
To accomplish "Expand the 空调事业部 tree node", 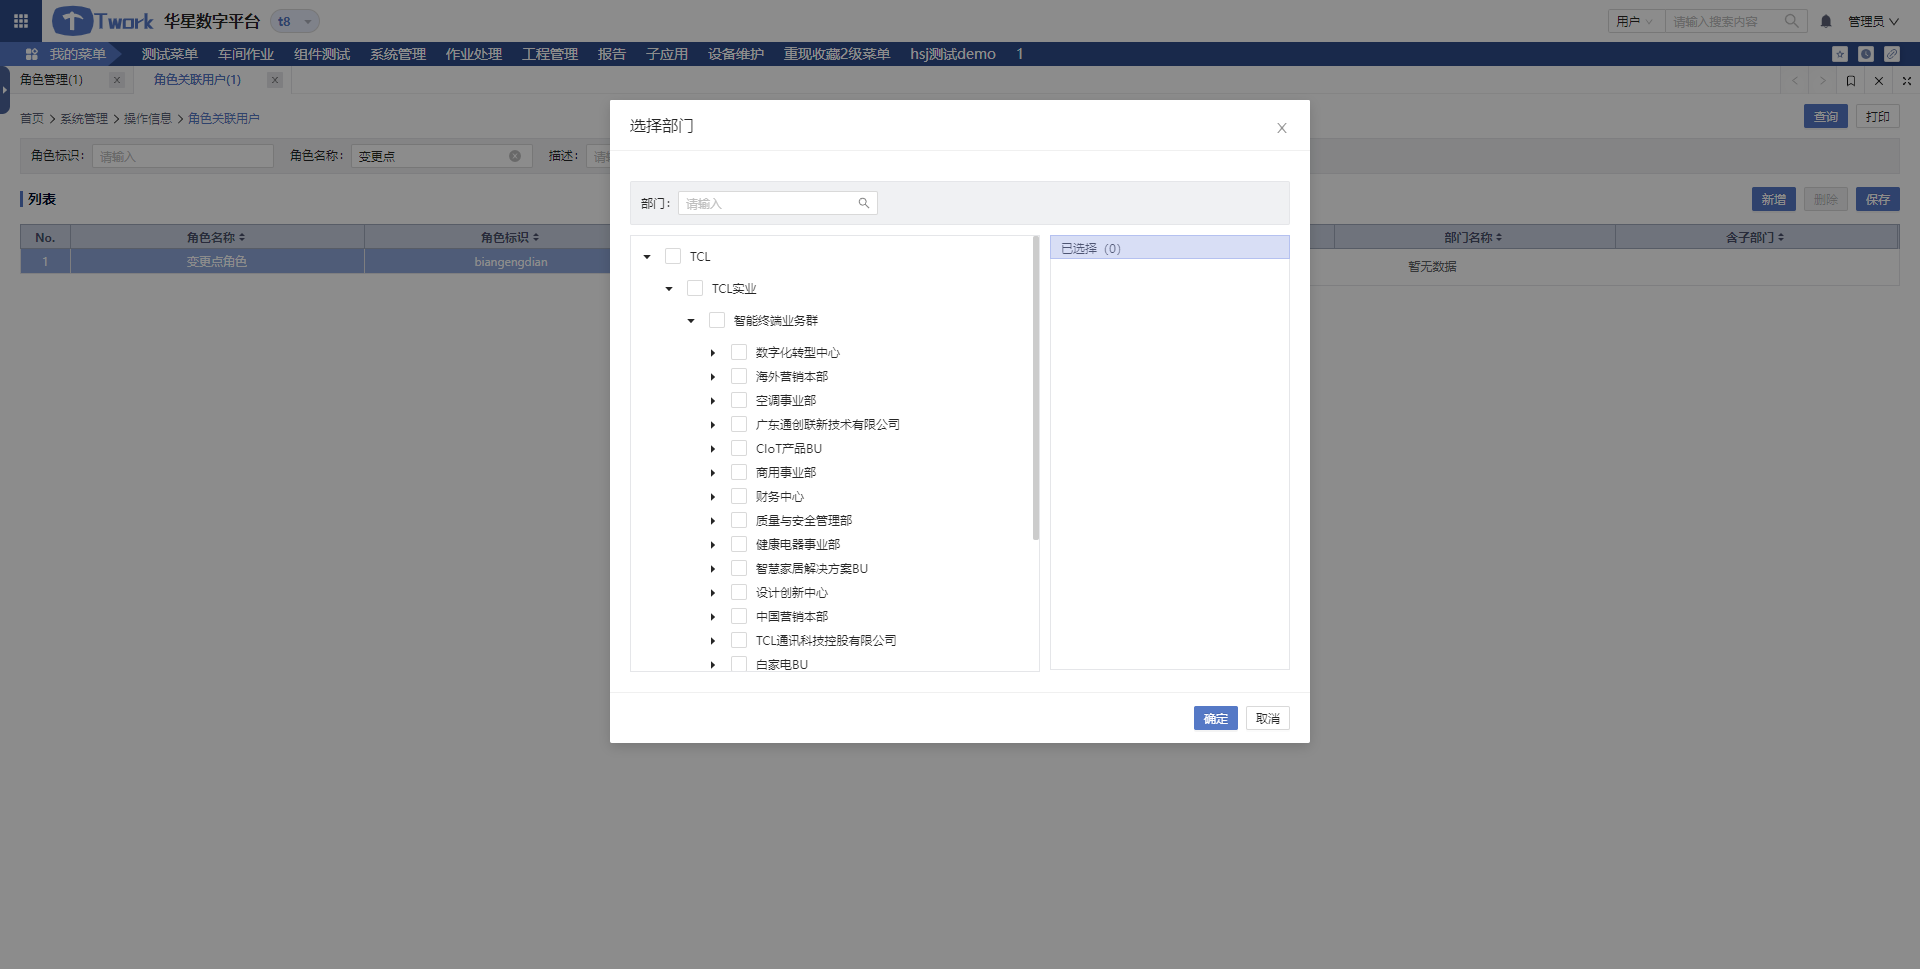I will click(713, 401).
